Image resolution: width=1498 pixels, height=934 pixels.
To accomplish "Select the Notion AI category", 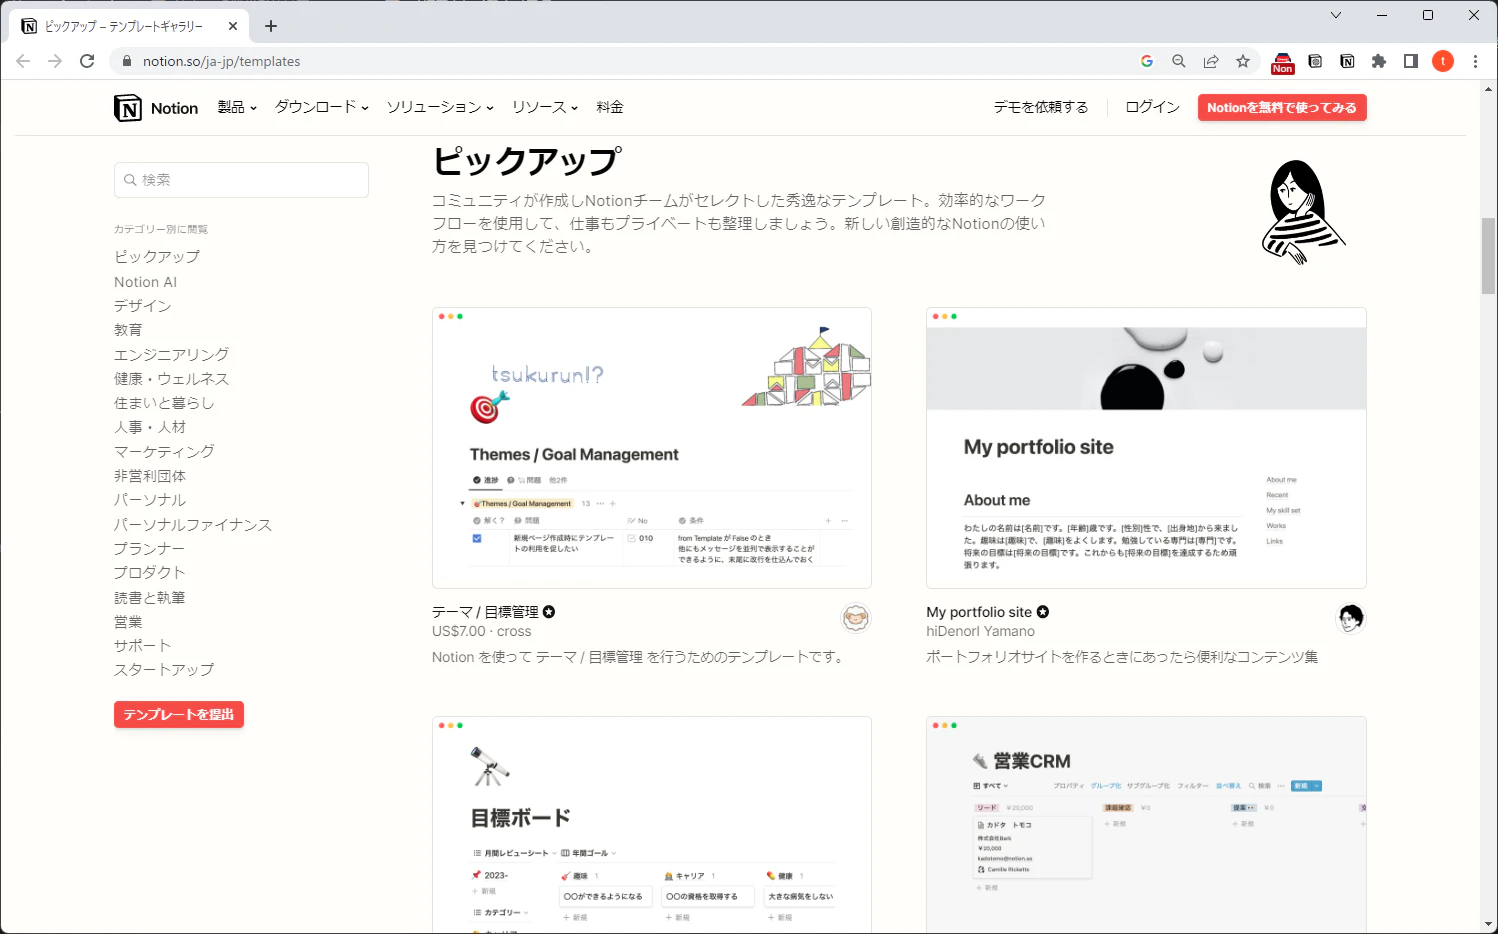I will (x=145, y=282).
